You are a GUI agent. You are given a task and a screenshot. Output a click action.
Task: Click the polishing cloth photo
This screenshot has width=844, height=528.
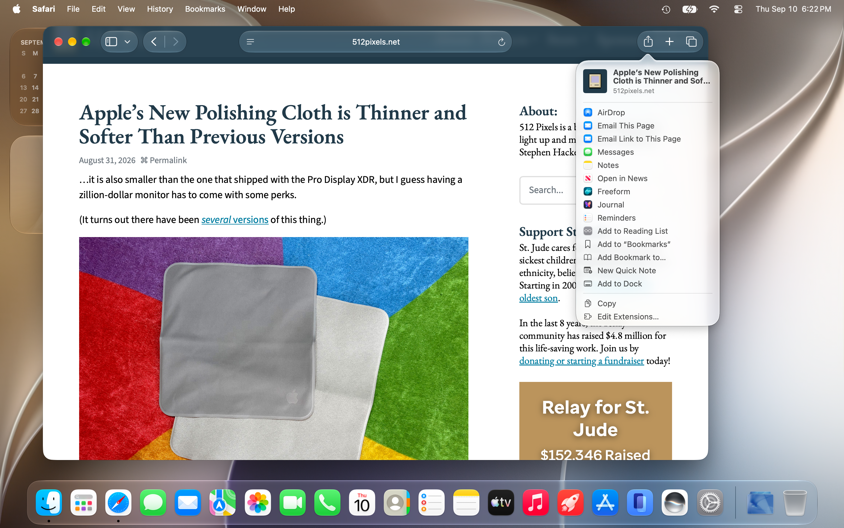(x=273, y=348)
